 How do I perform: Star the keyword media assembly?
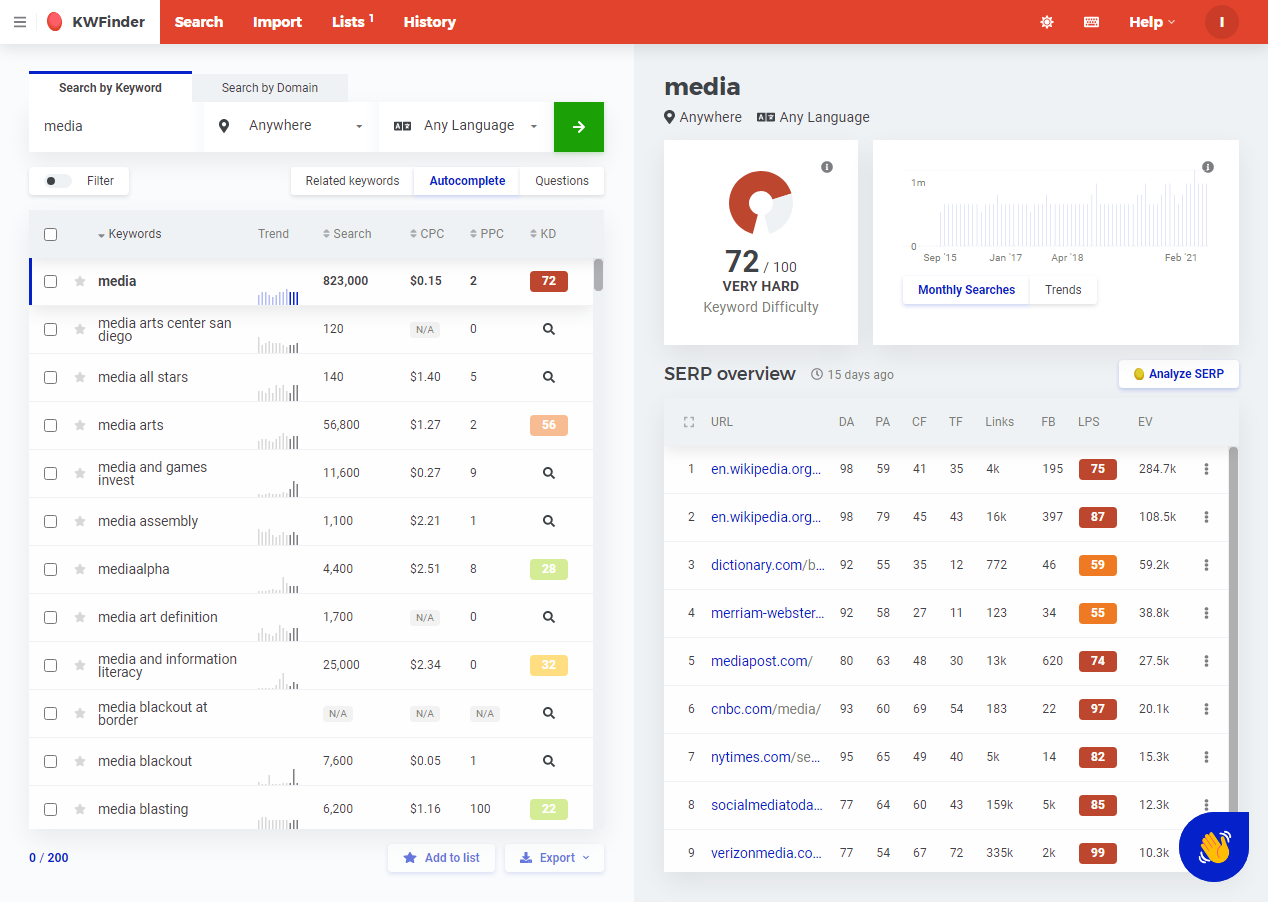point(80,521)
